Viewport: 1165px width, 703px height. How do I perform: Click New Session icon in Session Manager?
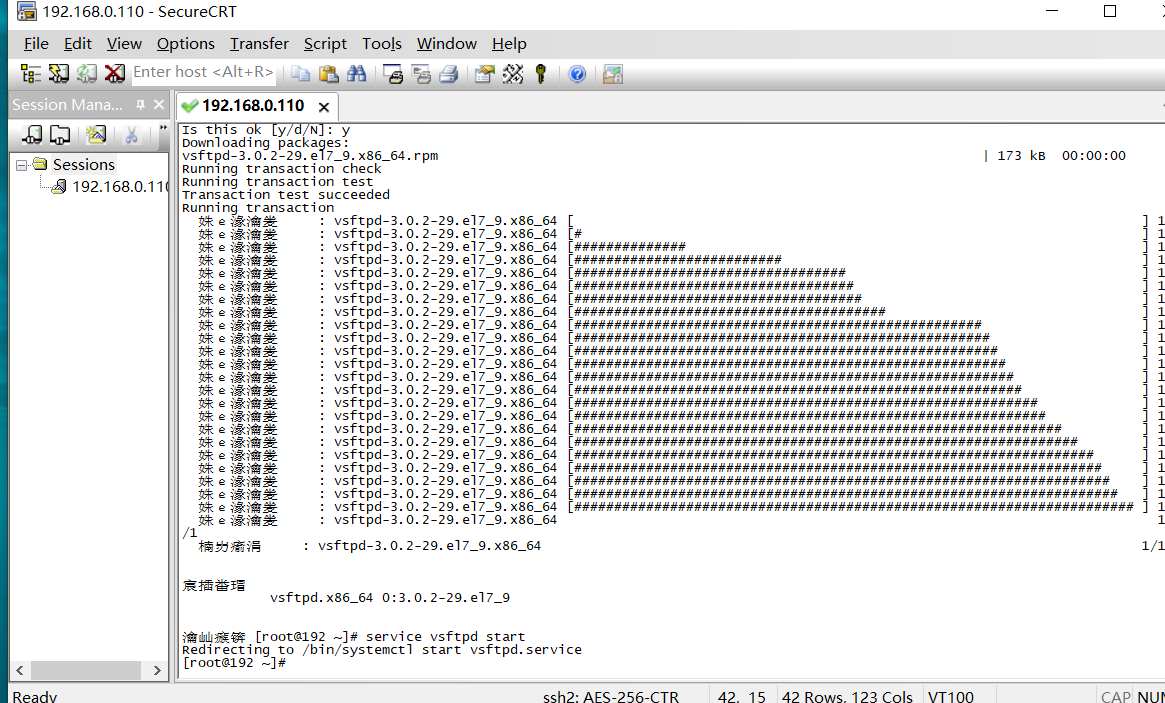point(95,135)
